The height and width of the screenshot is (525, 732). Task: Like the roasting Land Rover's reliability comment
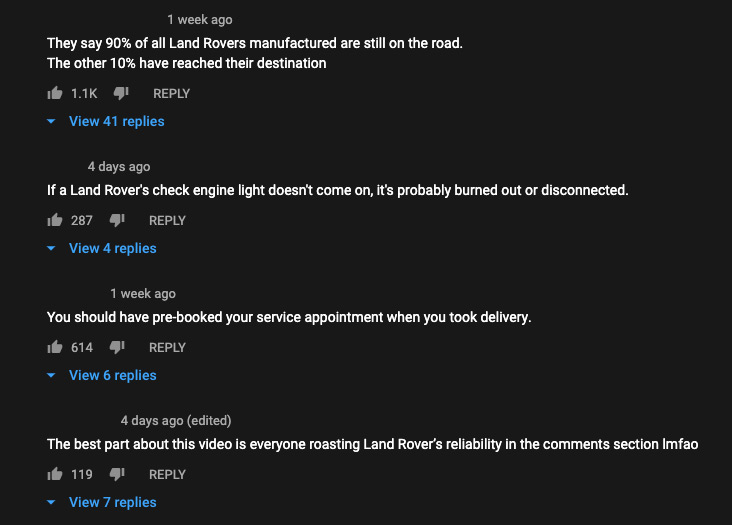pyautogui.click(x=55, y=474)
